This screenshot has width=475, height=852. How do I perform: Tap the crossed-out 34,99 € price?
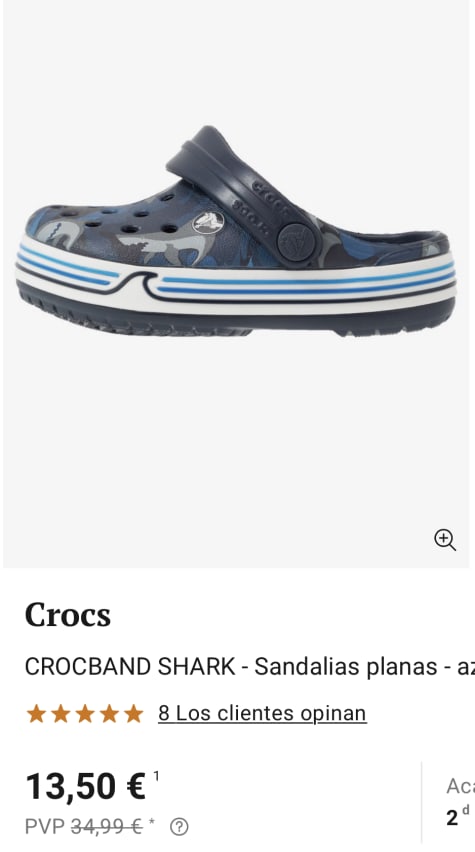coord(107,827)
